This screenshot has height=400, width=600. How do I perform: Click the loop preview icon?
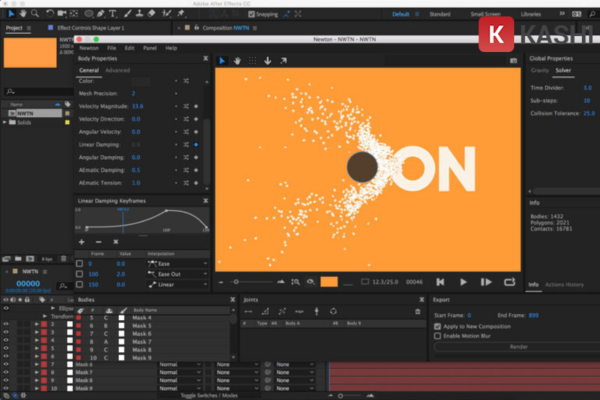[509, 283]
